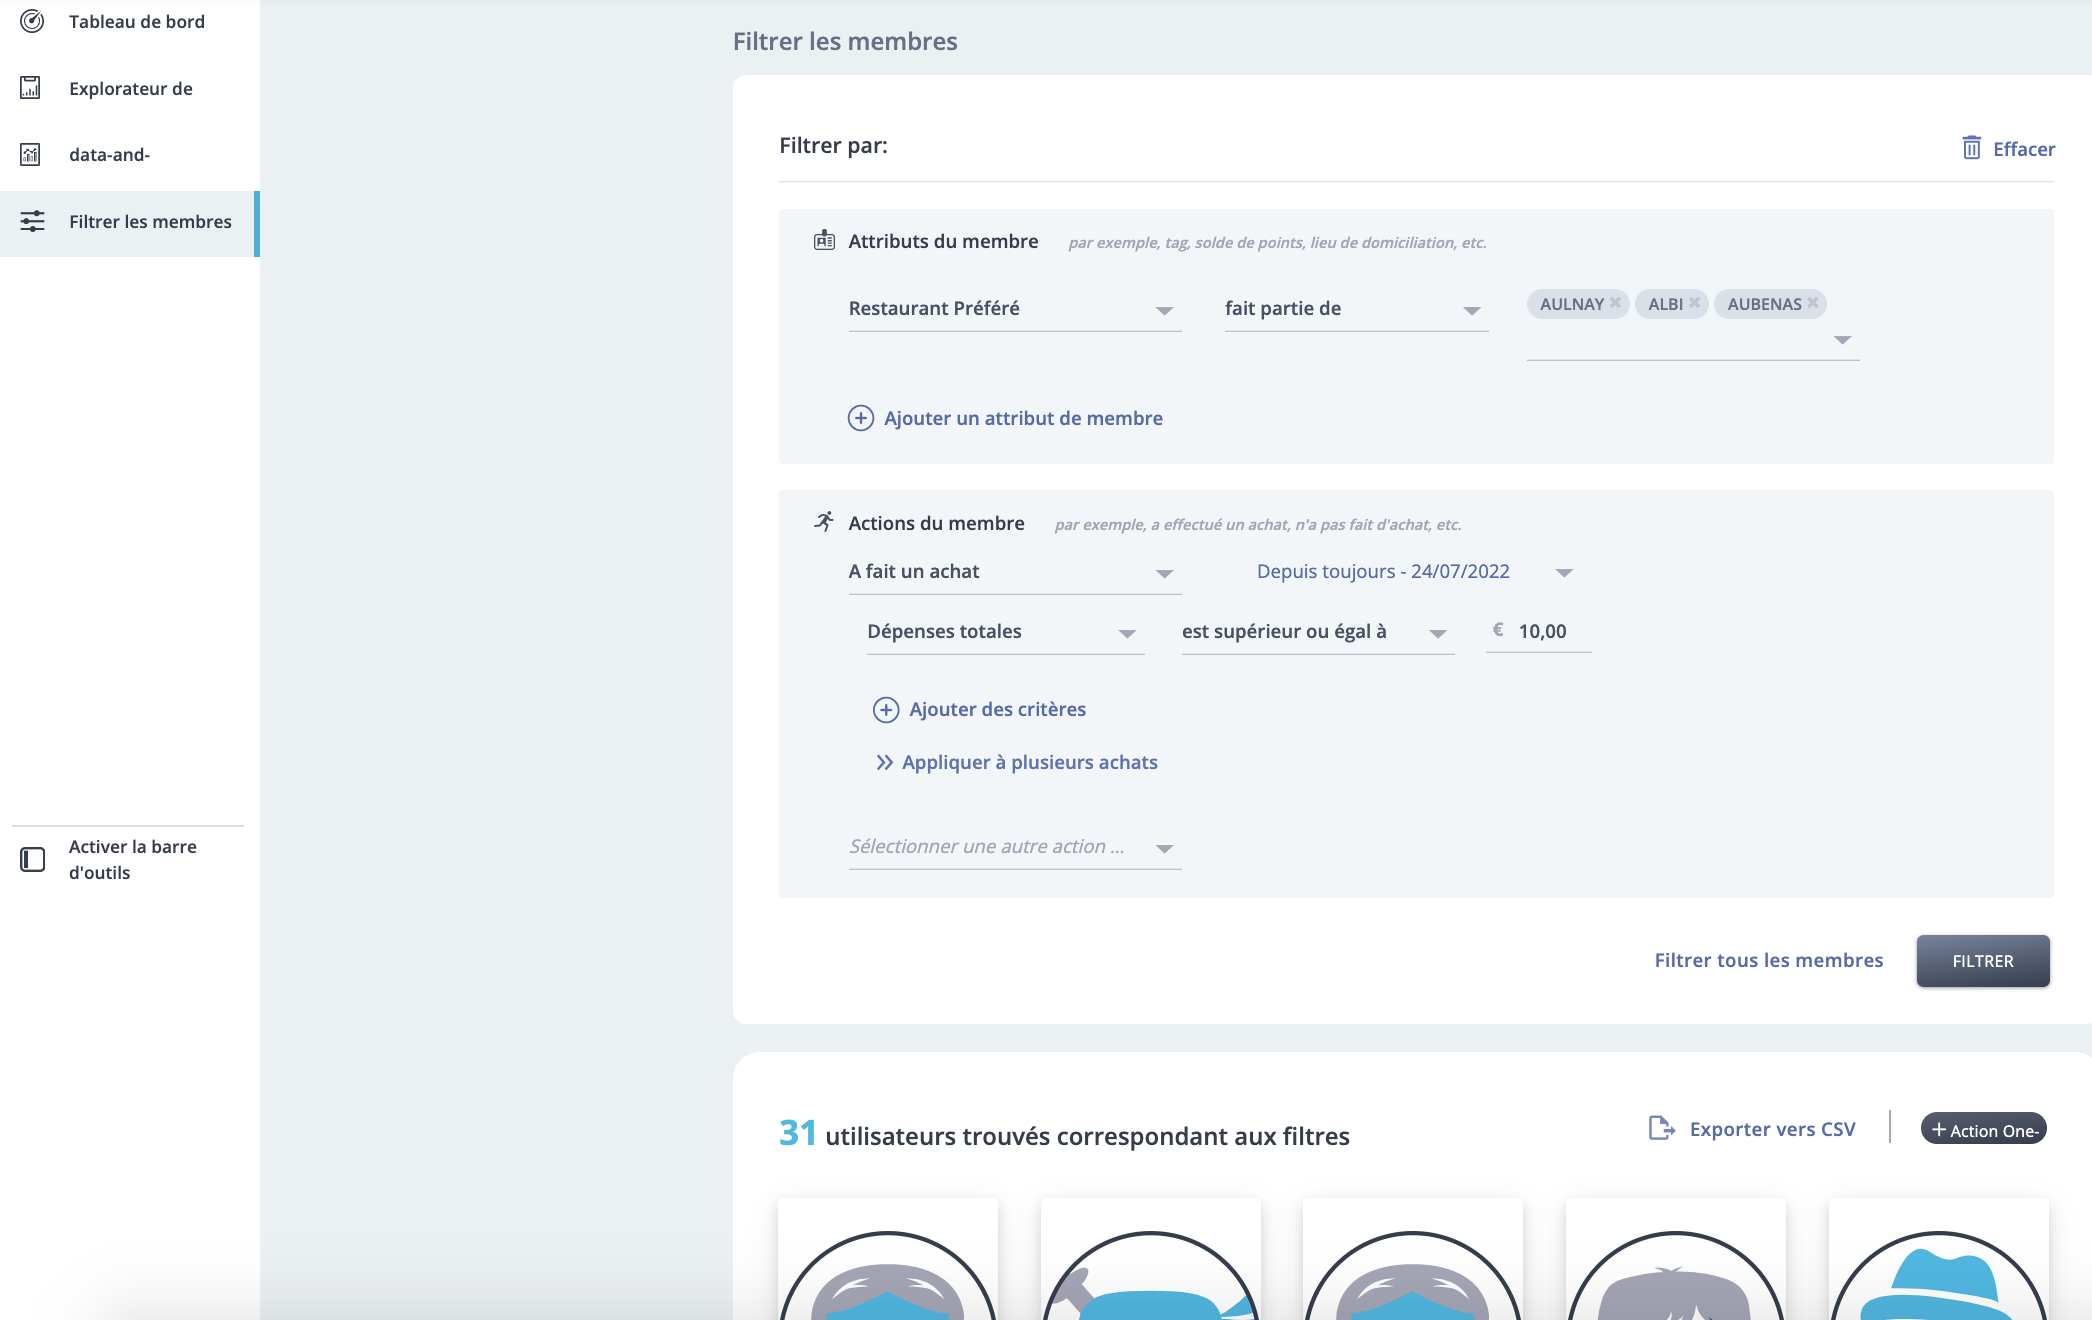
Task: Click Ajouter des critères
Action: coord(997,709)
